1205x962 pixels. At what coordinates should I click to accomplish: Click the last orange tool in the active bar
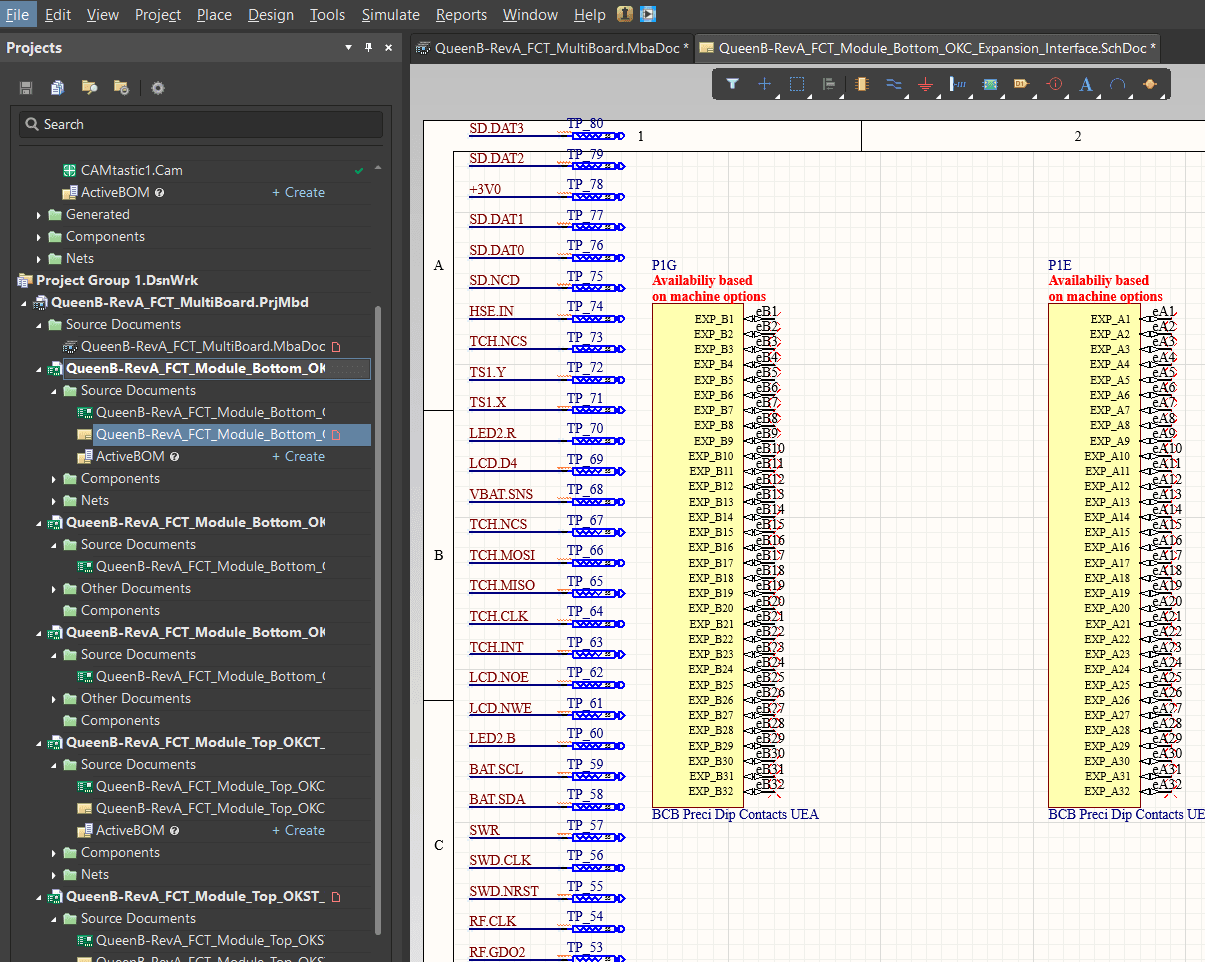point(1150,85)
